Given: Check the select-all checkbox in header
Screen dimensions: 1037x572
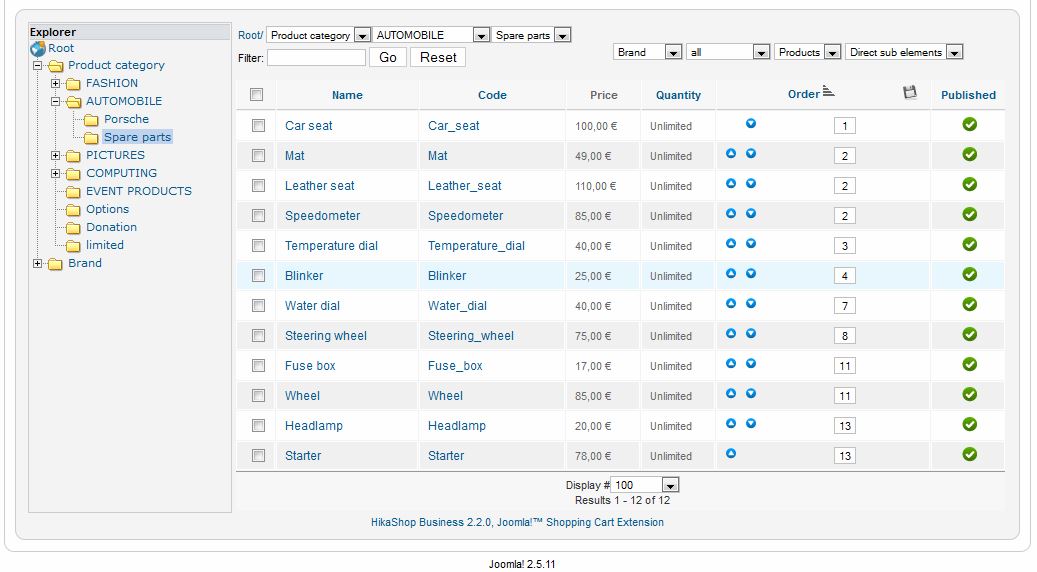Looking at the screenshot, I should tap(257, 95).
